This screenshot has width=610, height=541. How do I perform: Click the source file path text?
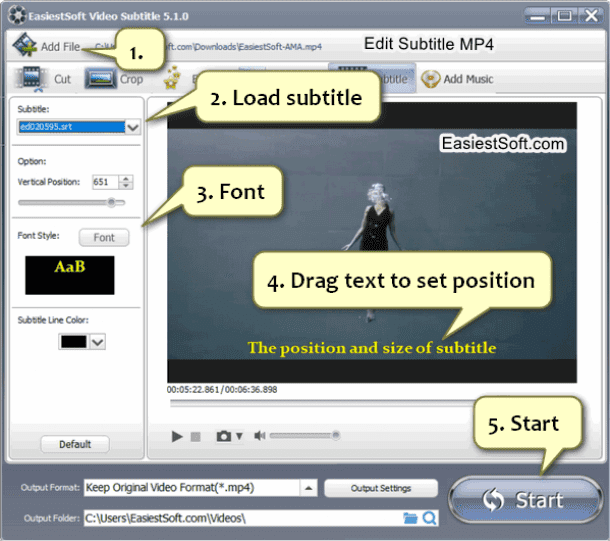click(x=244, y=47)
